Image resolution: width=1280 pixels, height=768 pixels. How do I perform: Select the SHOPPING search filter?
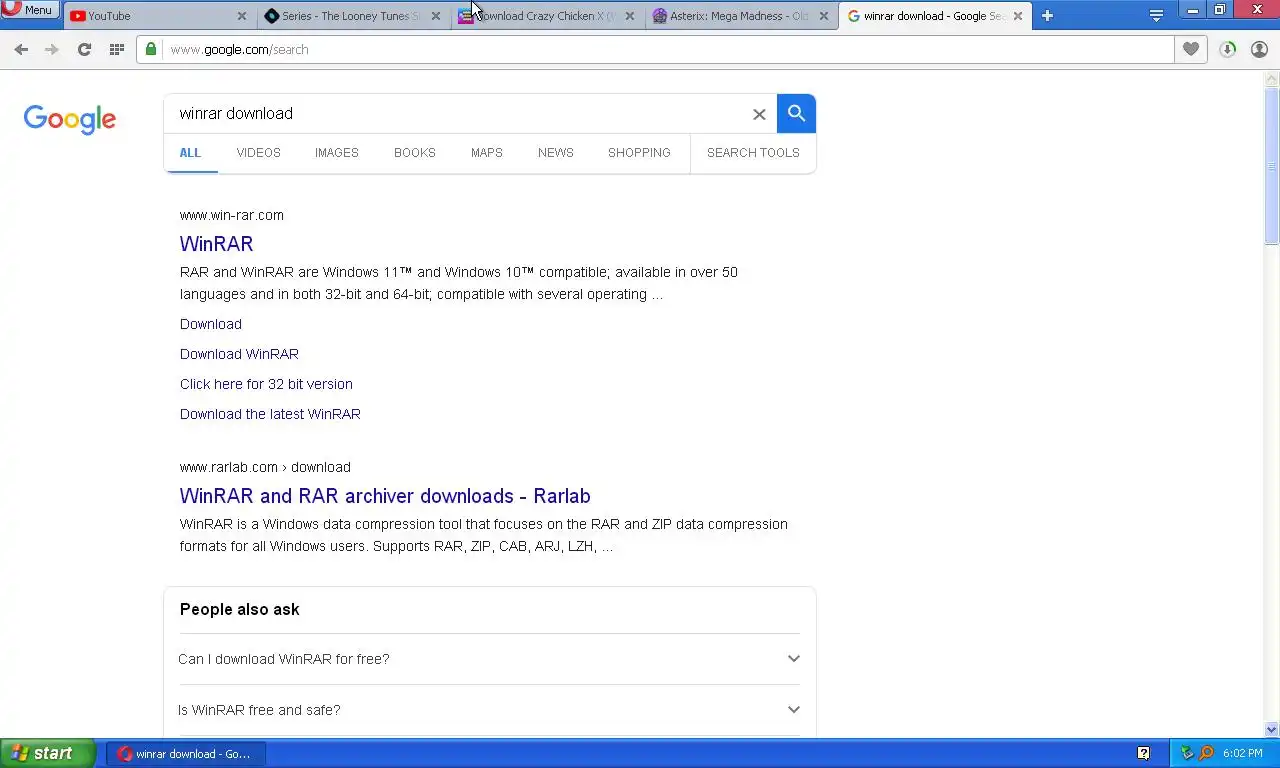click(639, 153)
